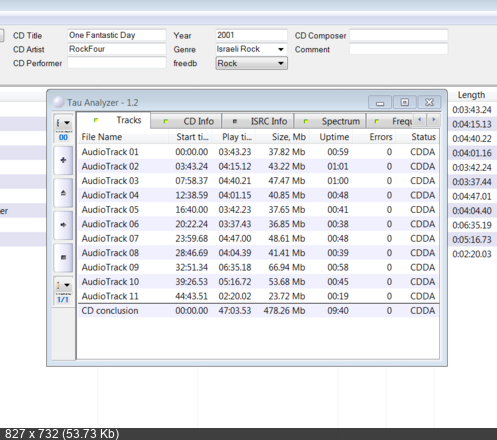This screenshot has width=497, height=440.
Task: Click the CD Artist field with RockFour
Action: pos(117,49)
